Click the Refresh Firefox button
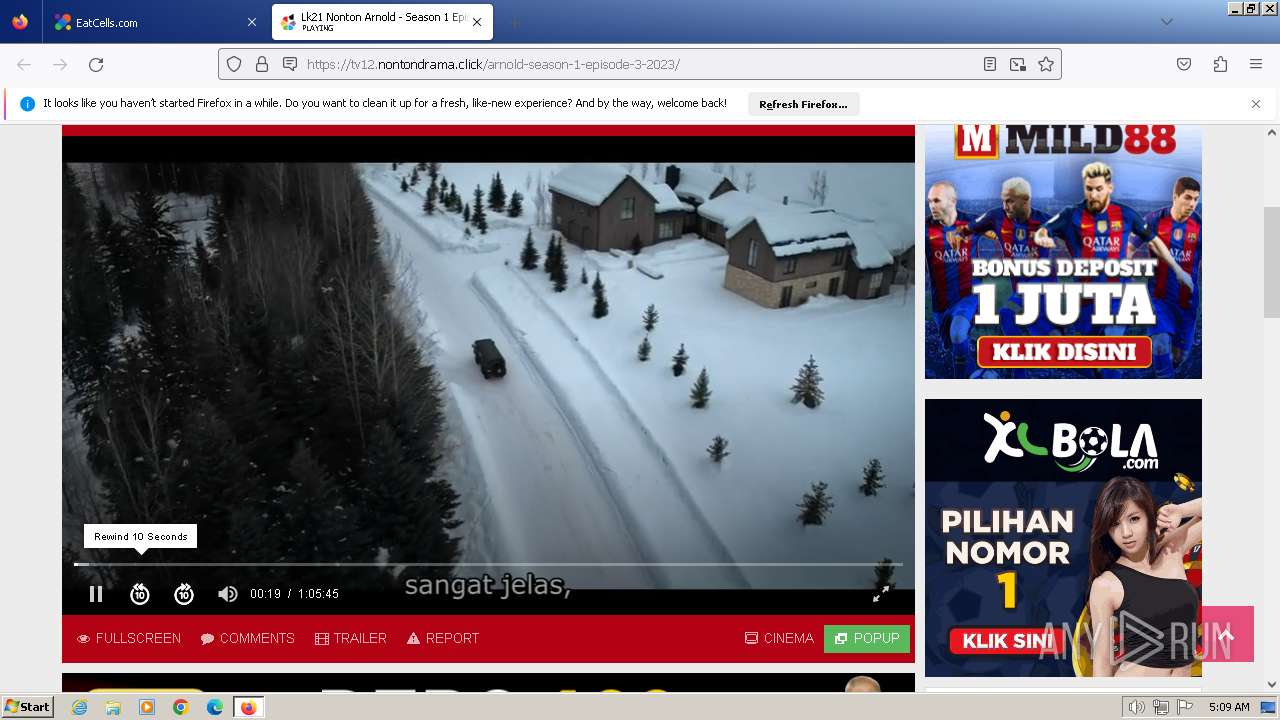Screen dimensions: 1280x720 pyautogui.click(x=803, y=104)
